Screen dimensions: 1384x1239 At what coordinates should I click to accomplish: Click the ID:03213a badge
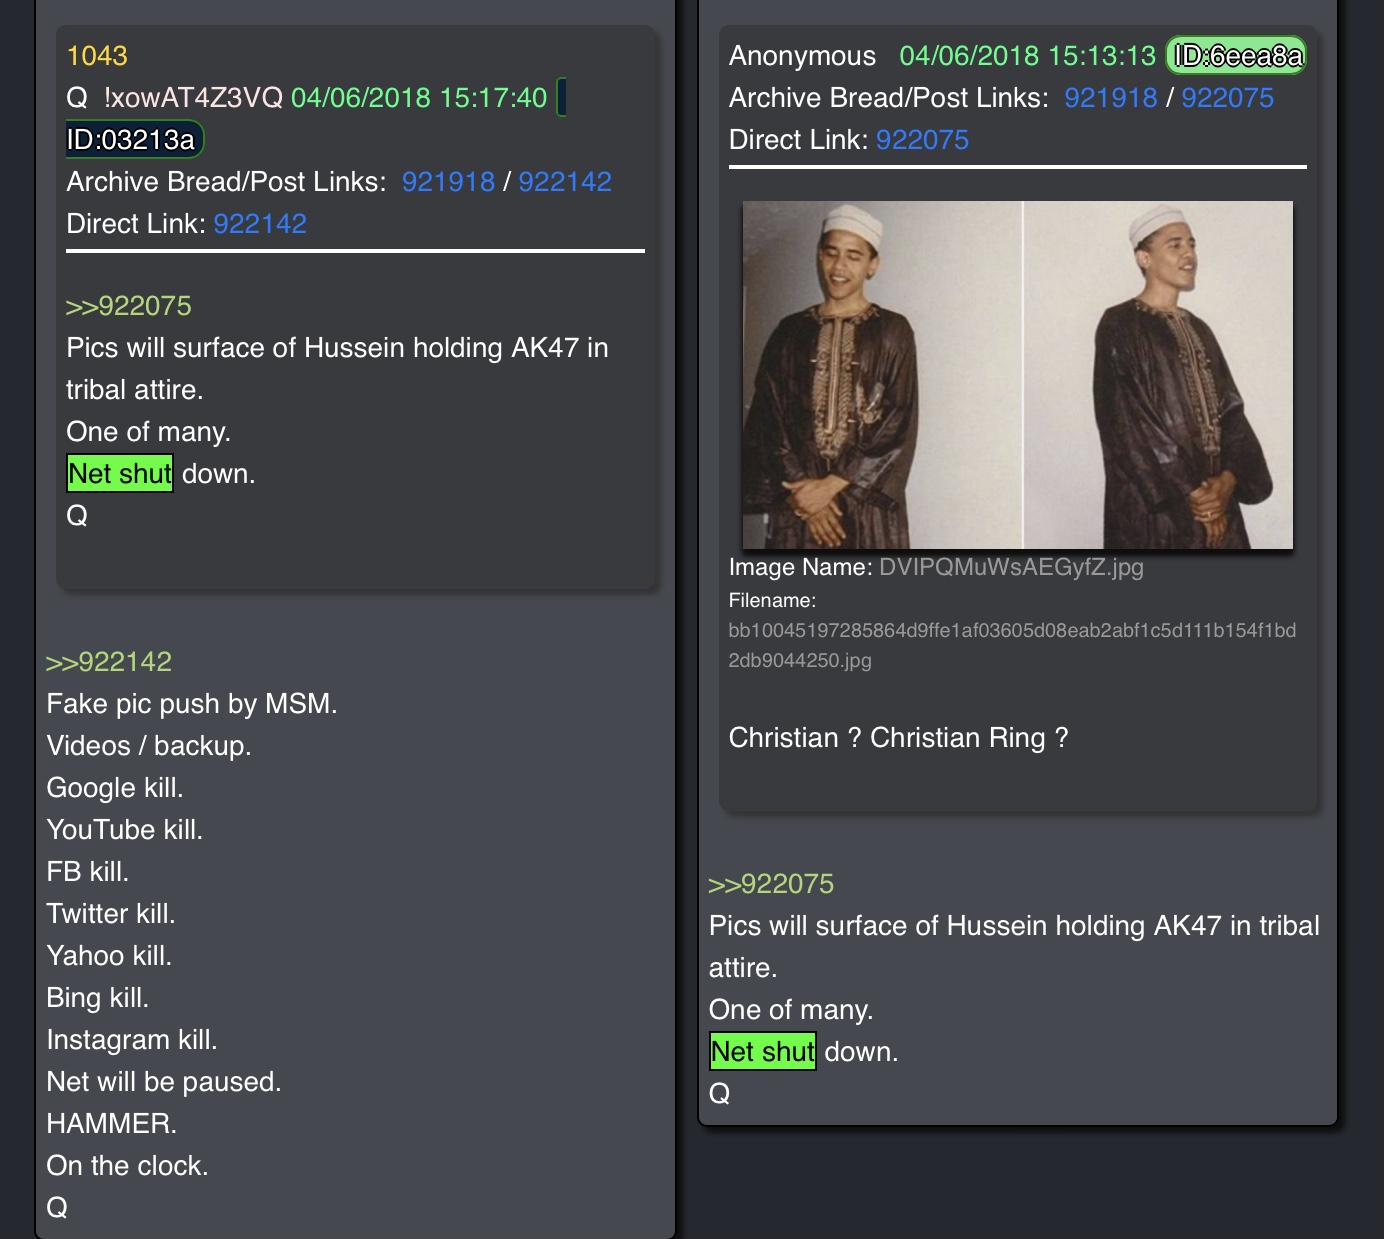pos(134,139)
